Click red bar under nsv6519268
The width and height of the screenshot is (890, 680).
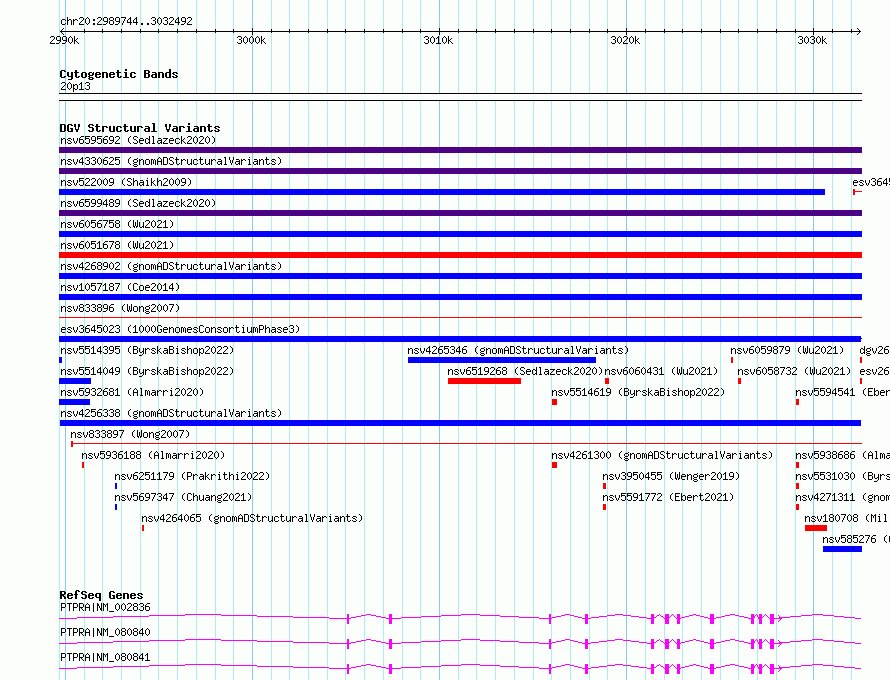pos(484,381)
